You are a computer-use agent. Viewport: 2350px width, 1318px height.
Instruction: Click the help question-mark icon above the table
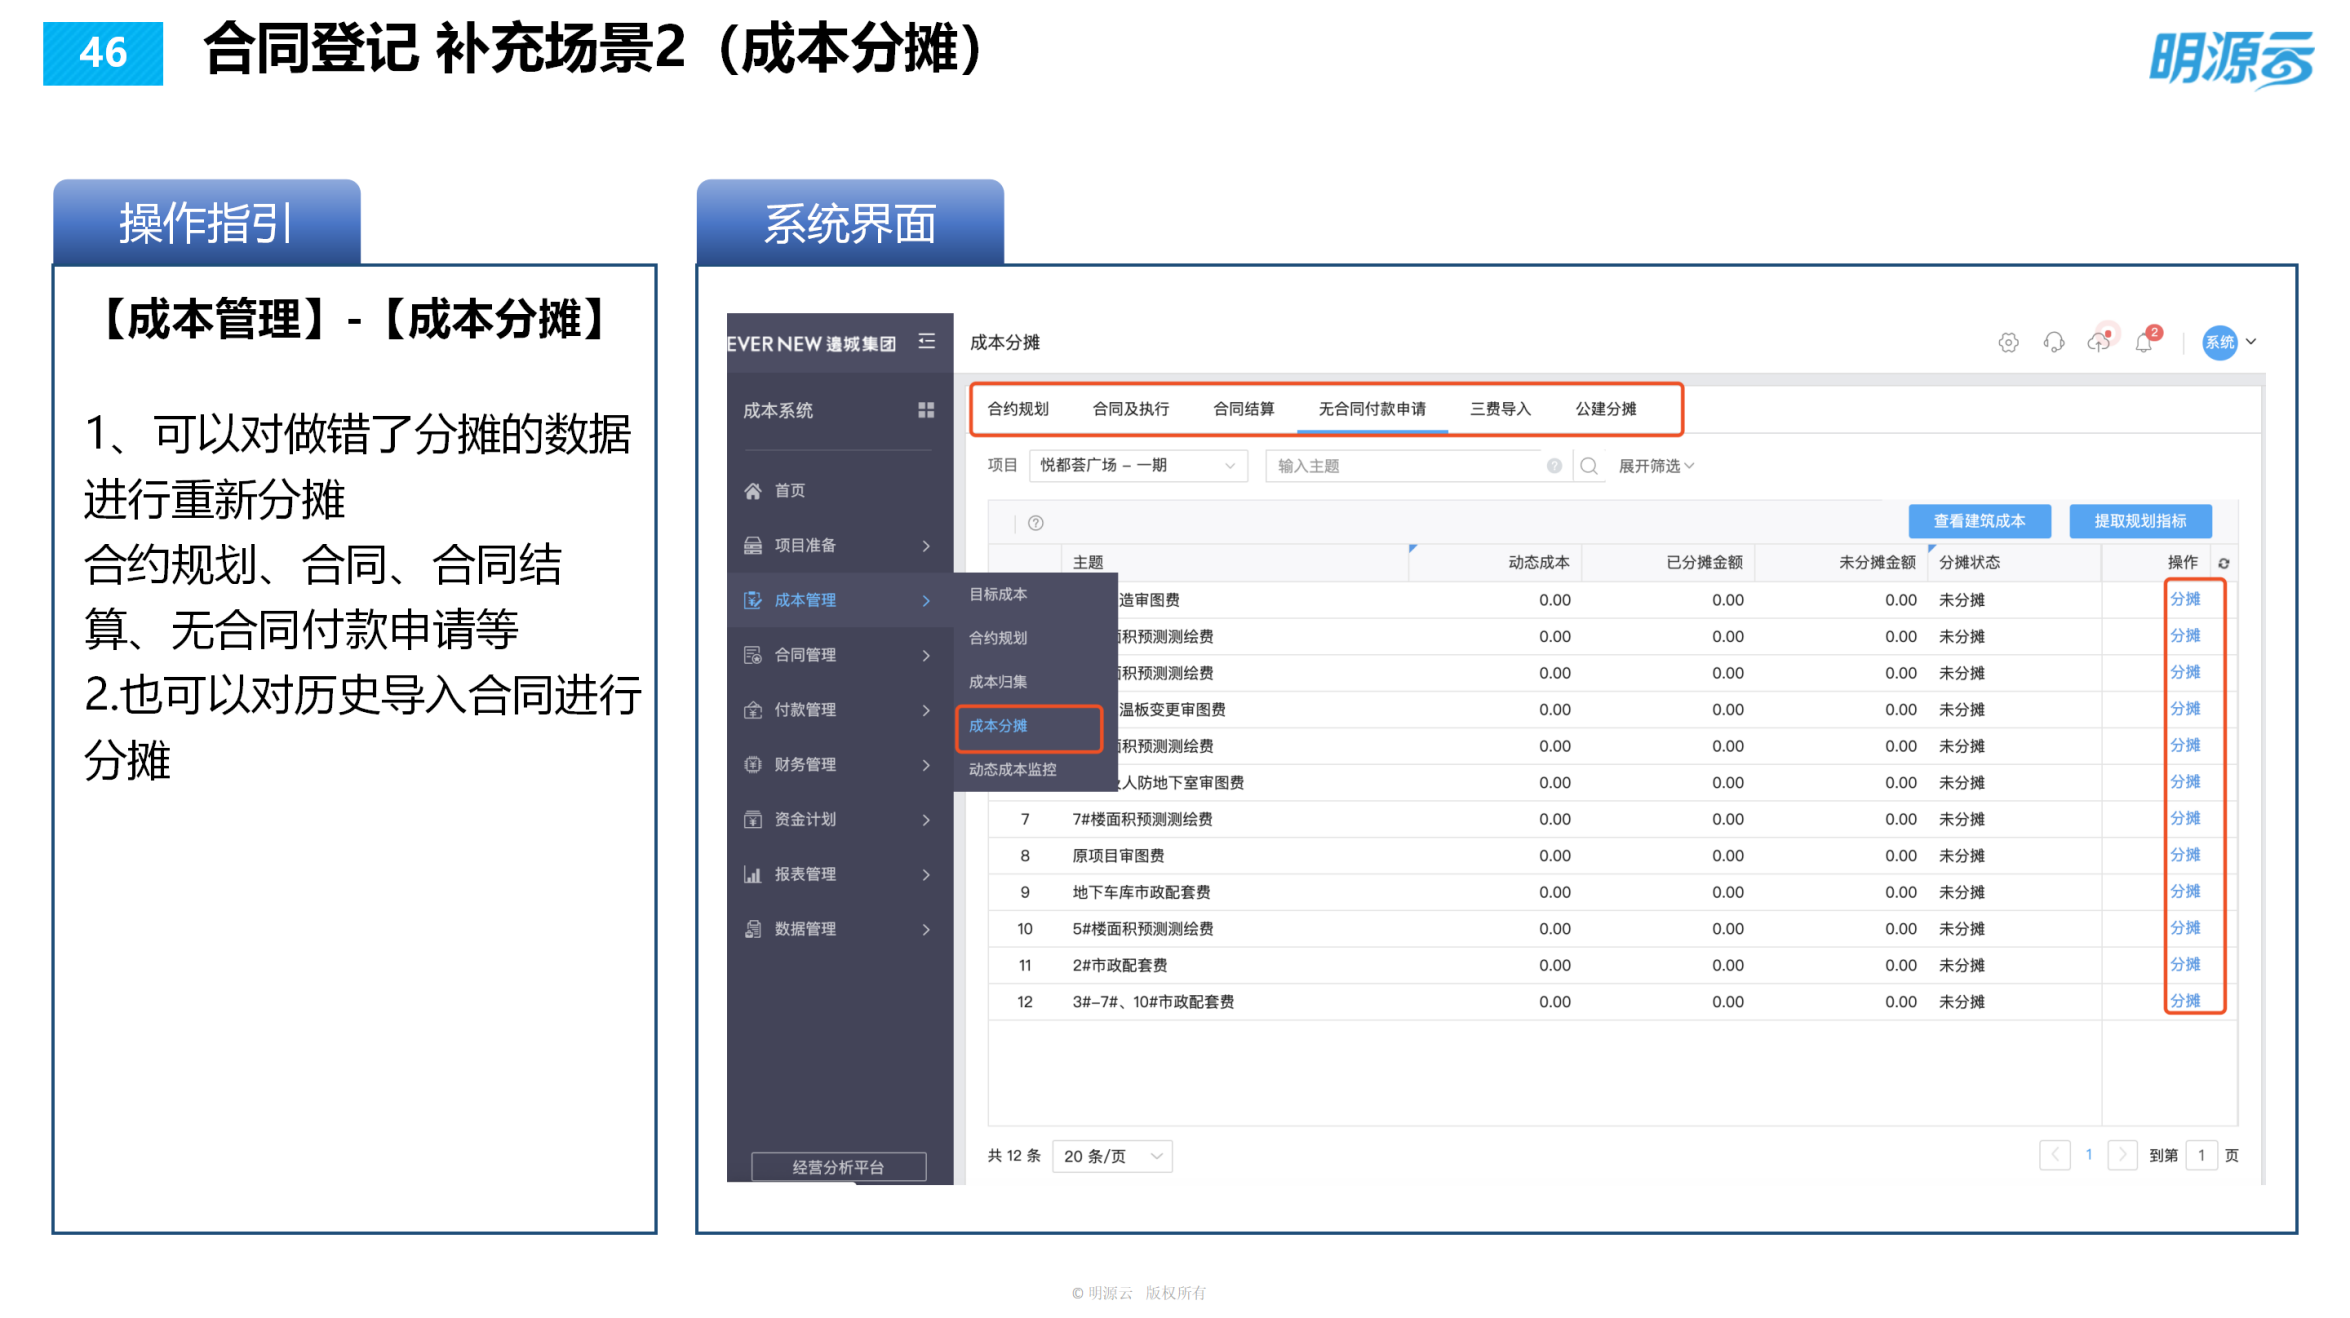point(1036,523)
